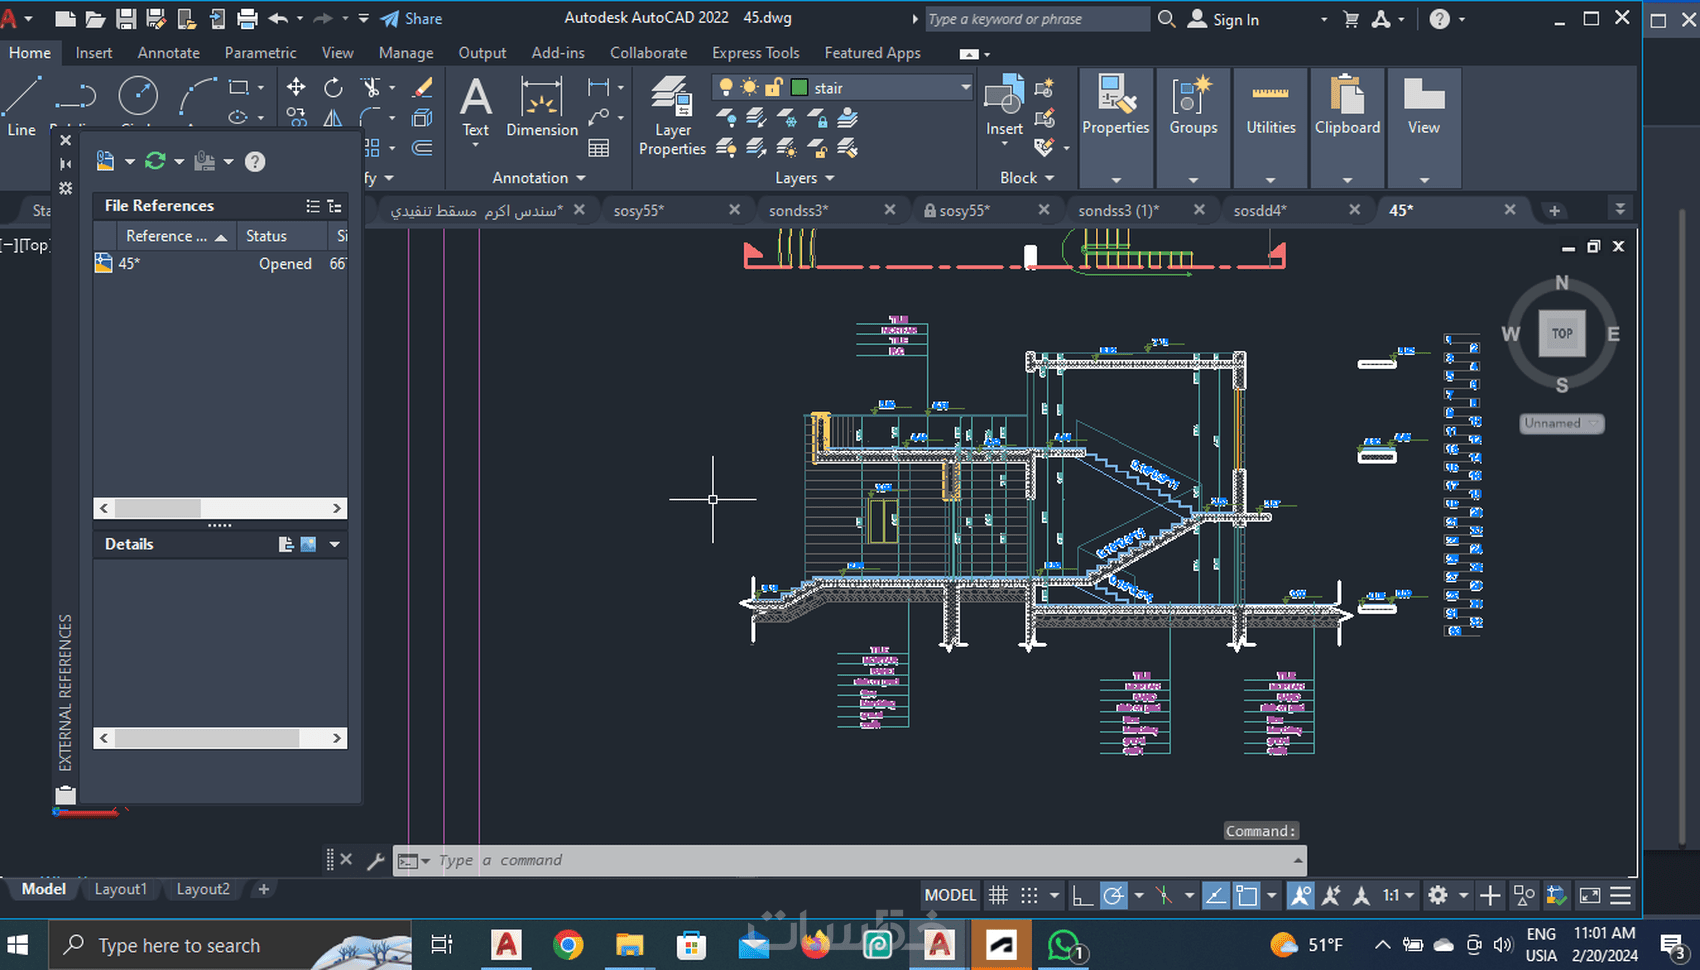Click the Erase tool icon

point(423,88)
